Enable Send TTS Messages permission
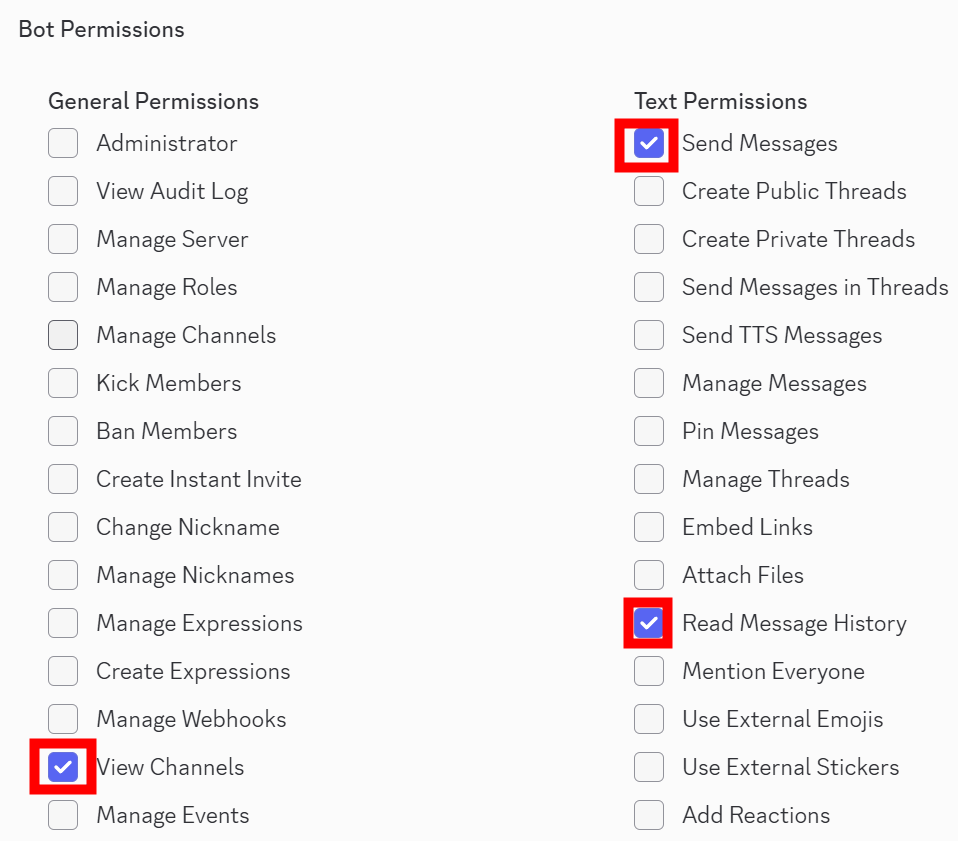This screenshot has width=958, height=841. tap(649, 336)
